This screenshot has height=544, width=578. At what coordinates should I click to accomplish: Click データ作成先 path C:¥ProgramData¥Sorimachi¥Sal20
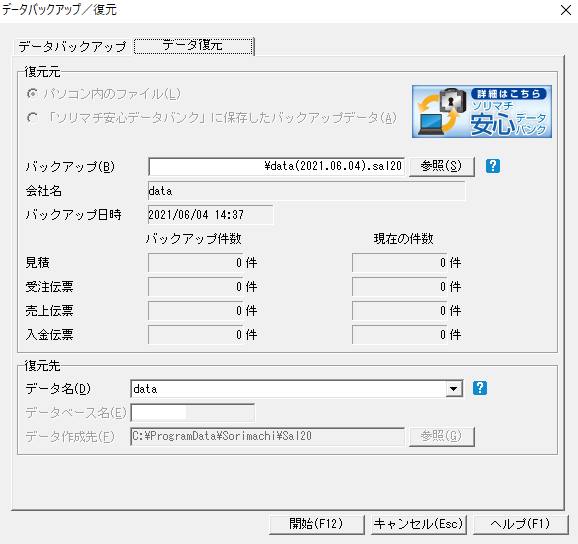267,436
